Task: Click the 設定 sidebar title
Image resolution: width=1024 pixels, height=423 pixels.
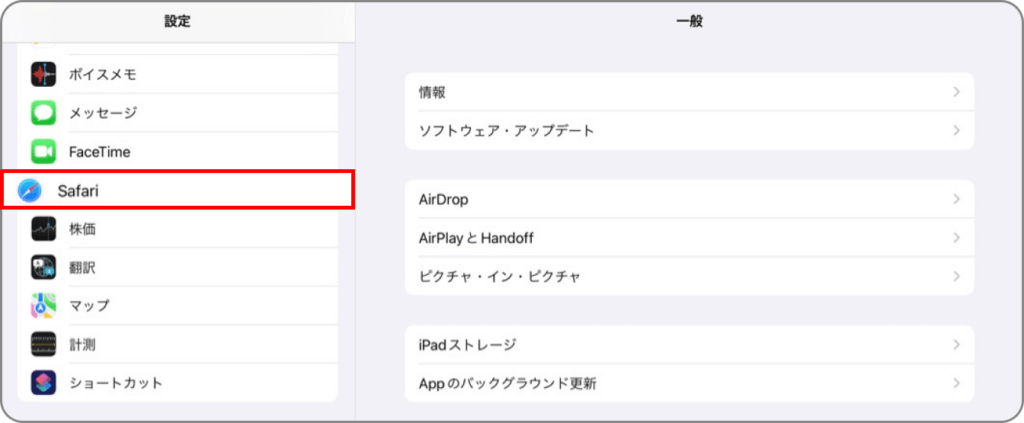Action: tap(178, 21)
